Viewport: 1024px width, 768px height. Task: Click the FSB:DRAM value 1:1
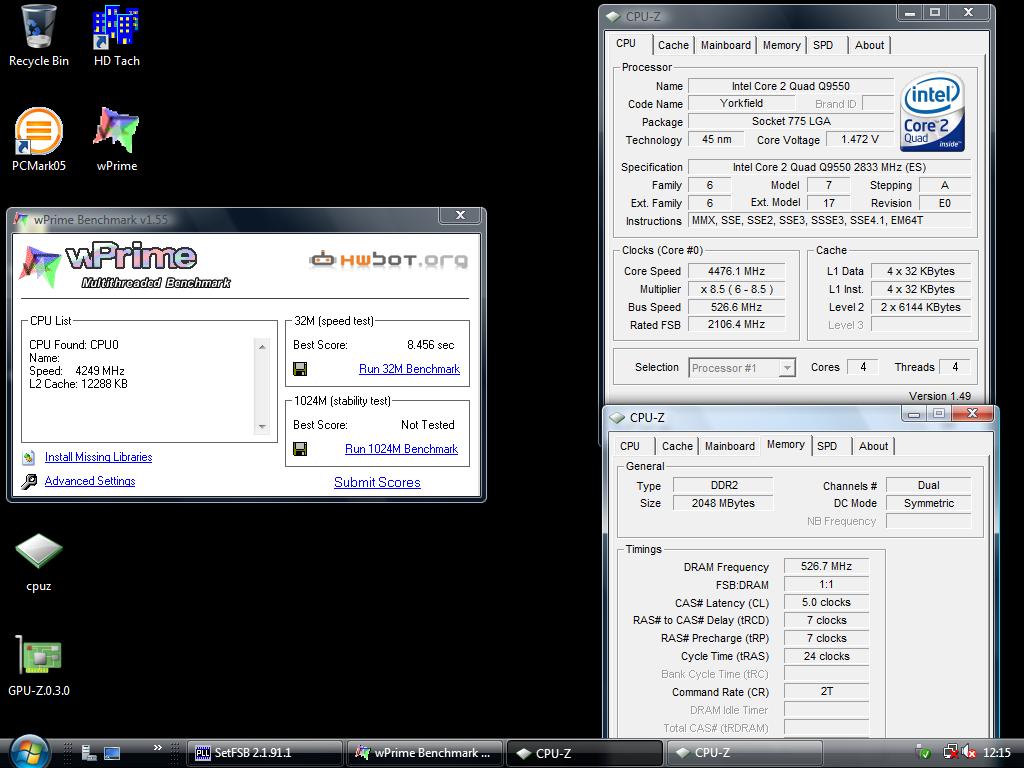pos(826,584)
